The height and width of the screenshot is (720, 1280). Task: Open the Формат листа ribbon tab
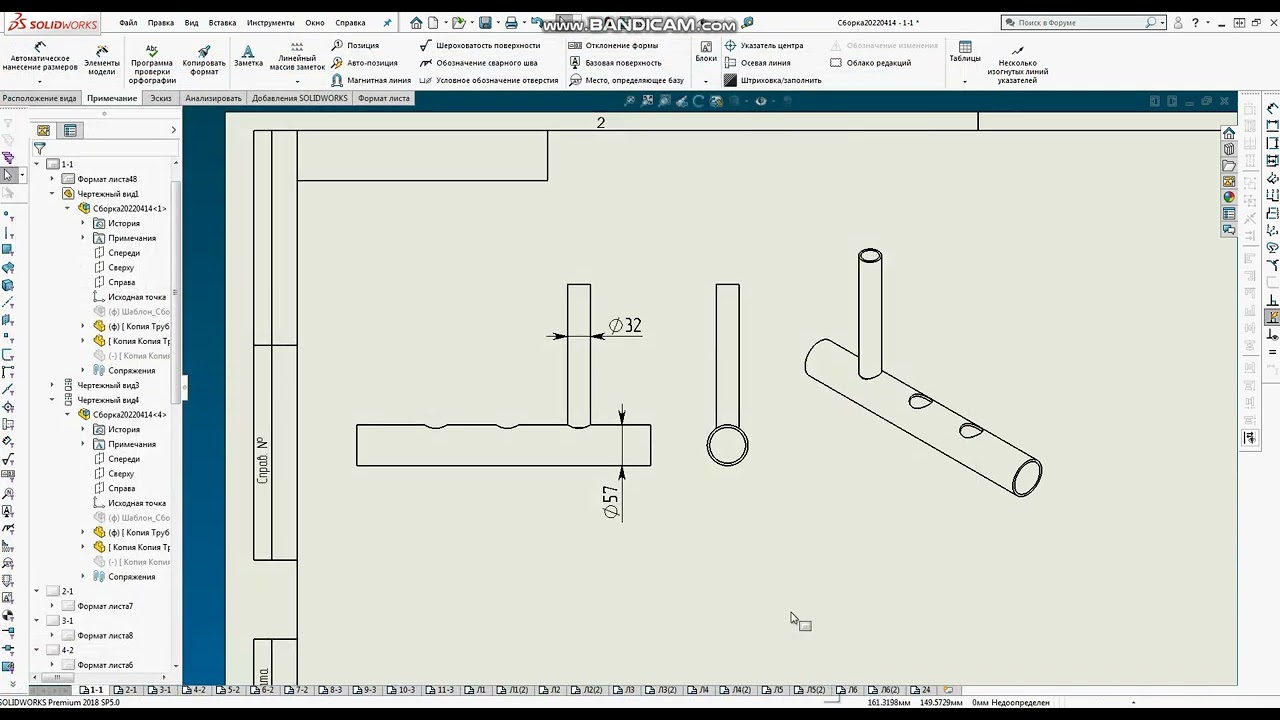pyautogui.click(x=384, y=98)
